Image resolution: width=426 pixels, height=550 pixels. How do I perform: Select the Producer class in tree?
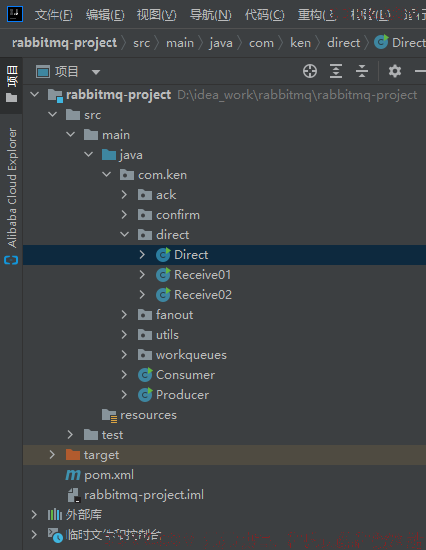point(182,395)
